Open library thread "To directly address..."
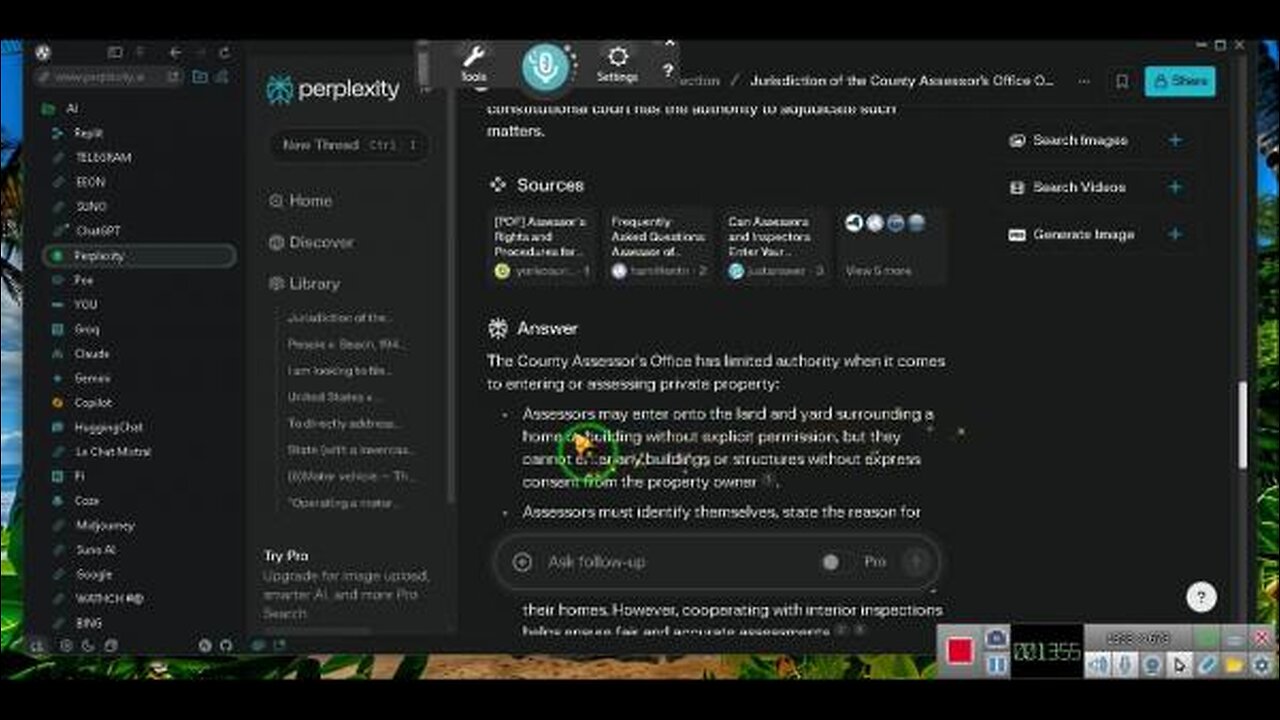 (x=343, y=423)
